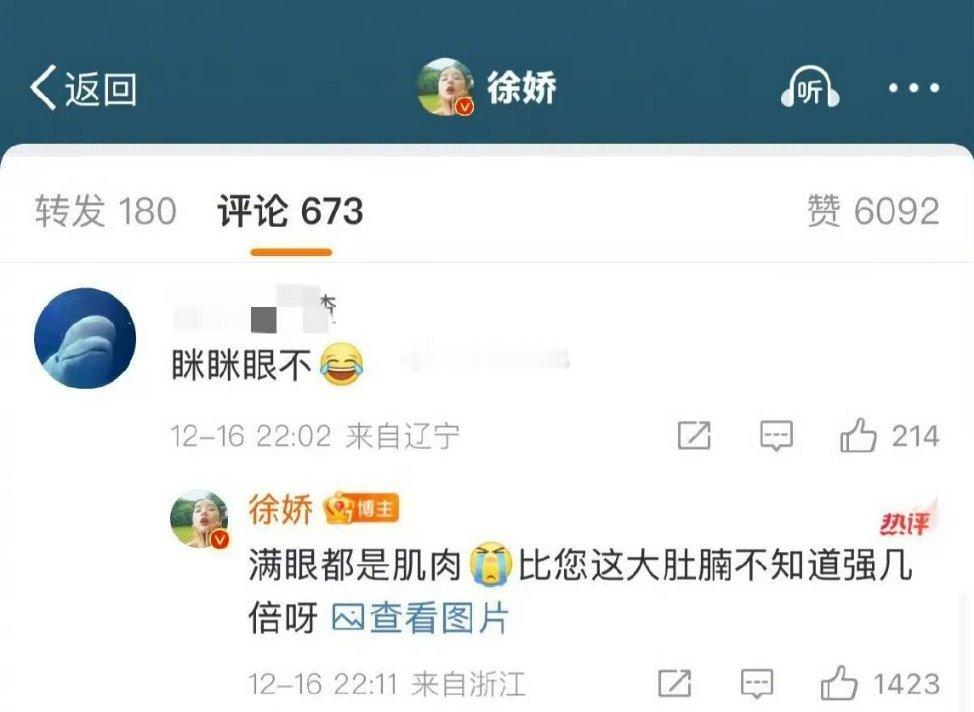The width and height of the screenshot is (974, 712).
Task: Open the three-dot more options menu
Action: click(x=913, y=89)
